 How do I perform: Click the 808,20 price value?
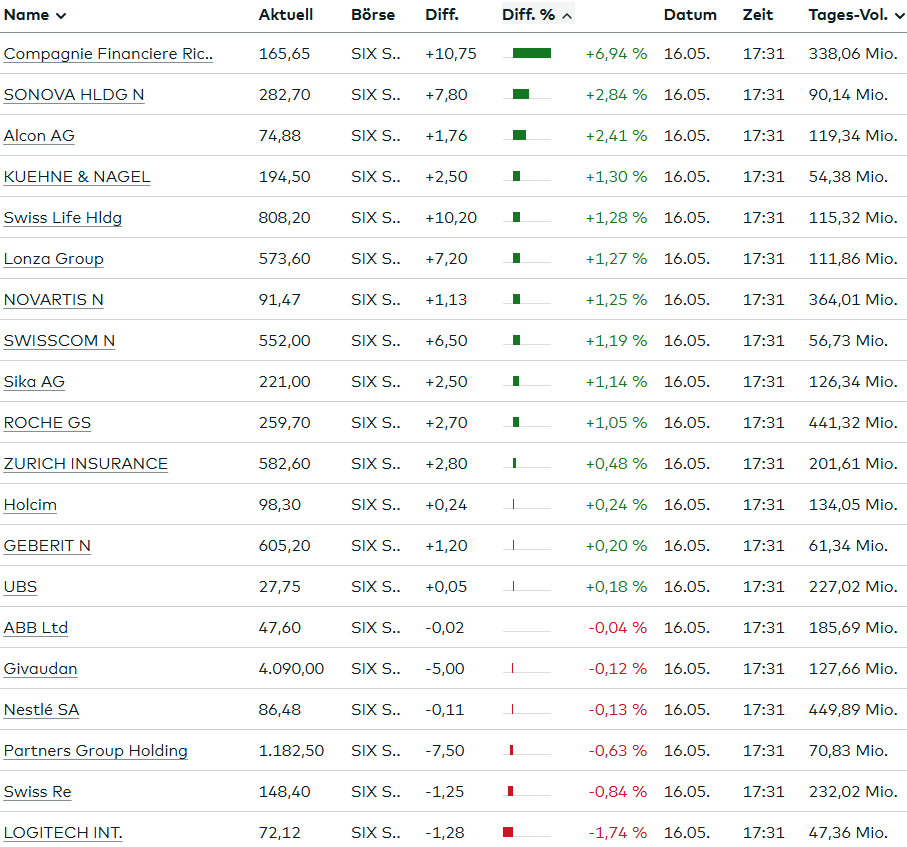click(x=285, y=218)
